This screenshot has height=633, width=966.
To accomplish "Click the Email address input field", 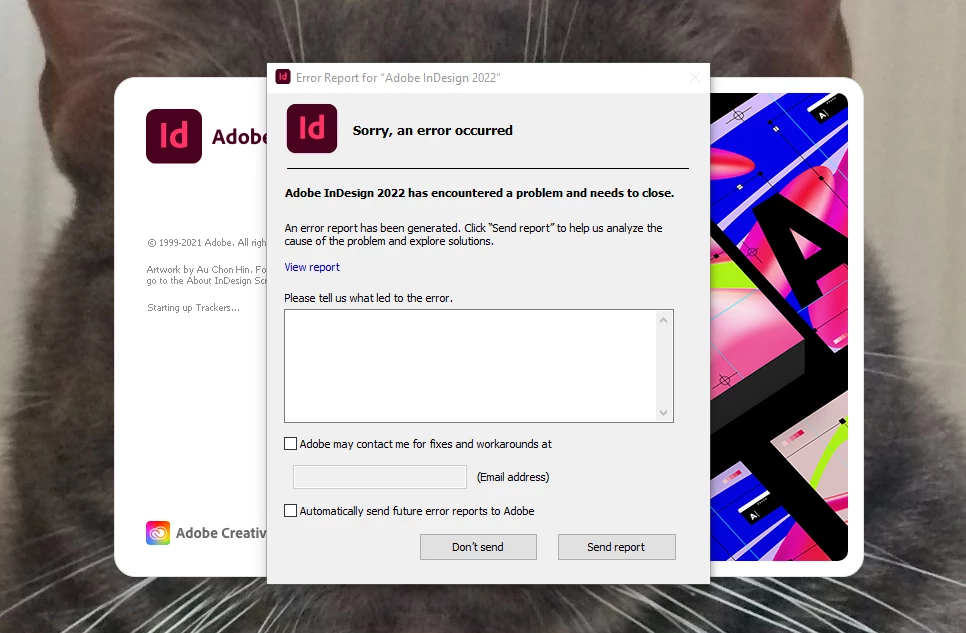I will [x=380, y=477].
